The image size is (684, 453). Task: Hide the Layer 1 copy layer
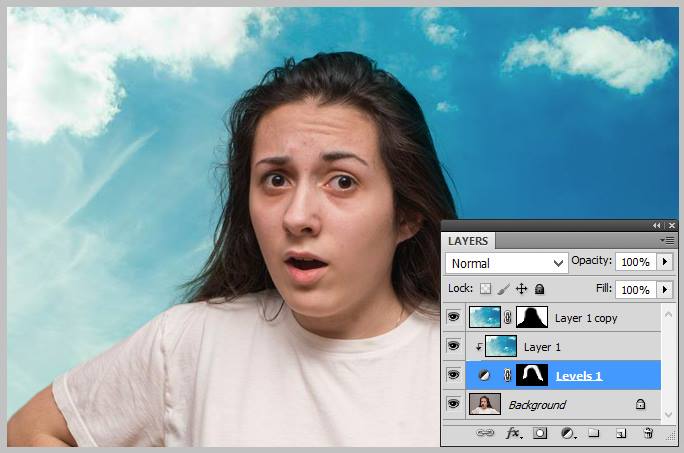tap(453, 317)
